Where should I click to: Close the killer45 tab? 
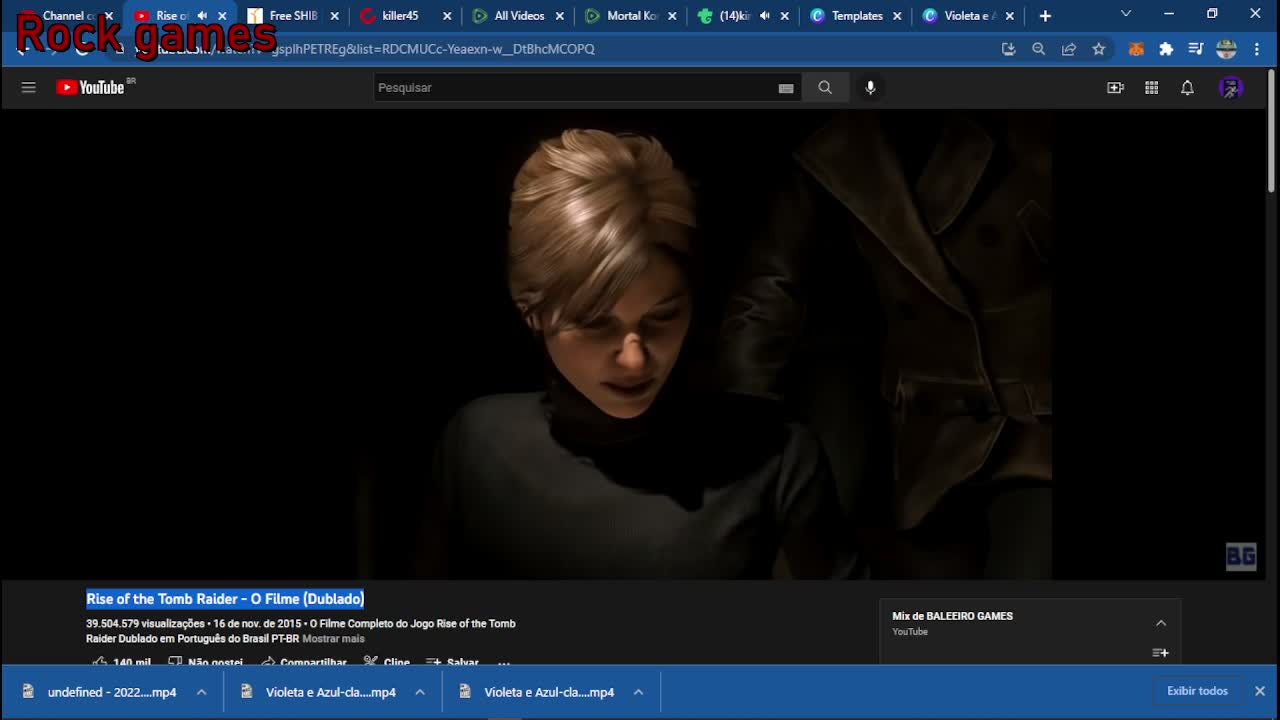(x=447, y=16)
